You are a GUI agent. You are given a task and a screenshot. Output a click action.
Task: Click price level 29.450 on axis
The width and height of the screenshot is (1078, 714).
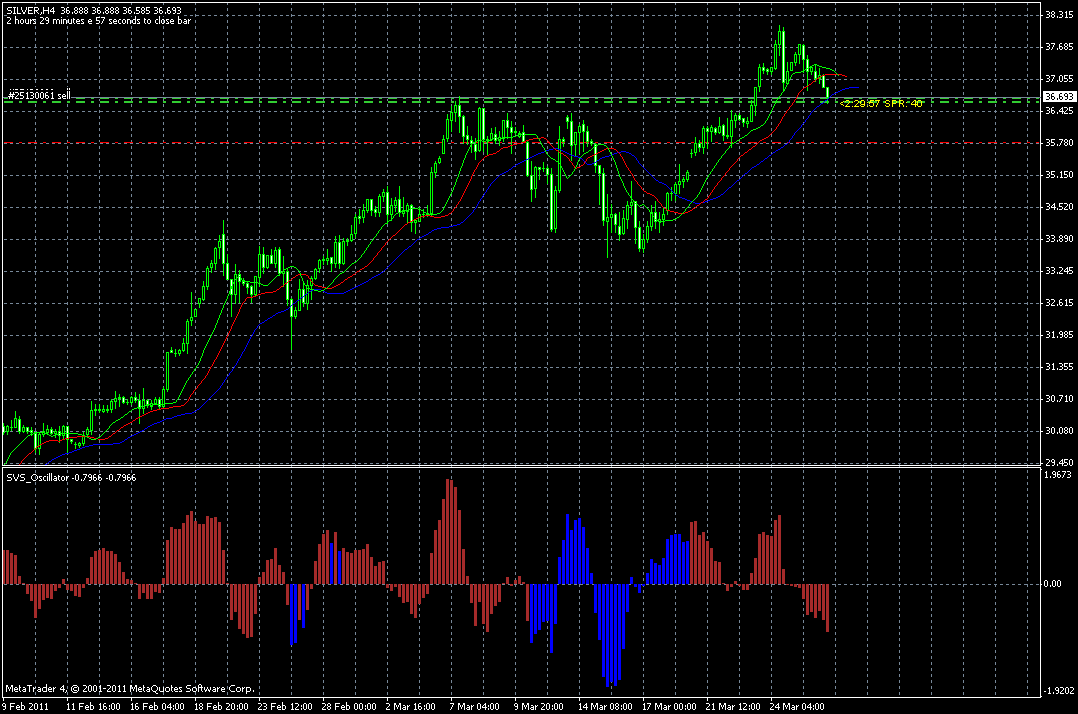pos(1059,462)
